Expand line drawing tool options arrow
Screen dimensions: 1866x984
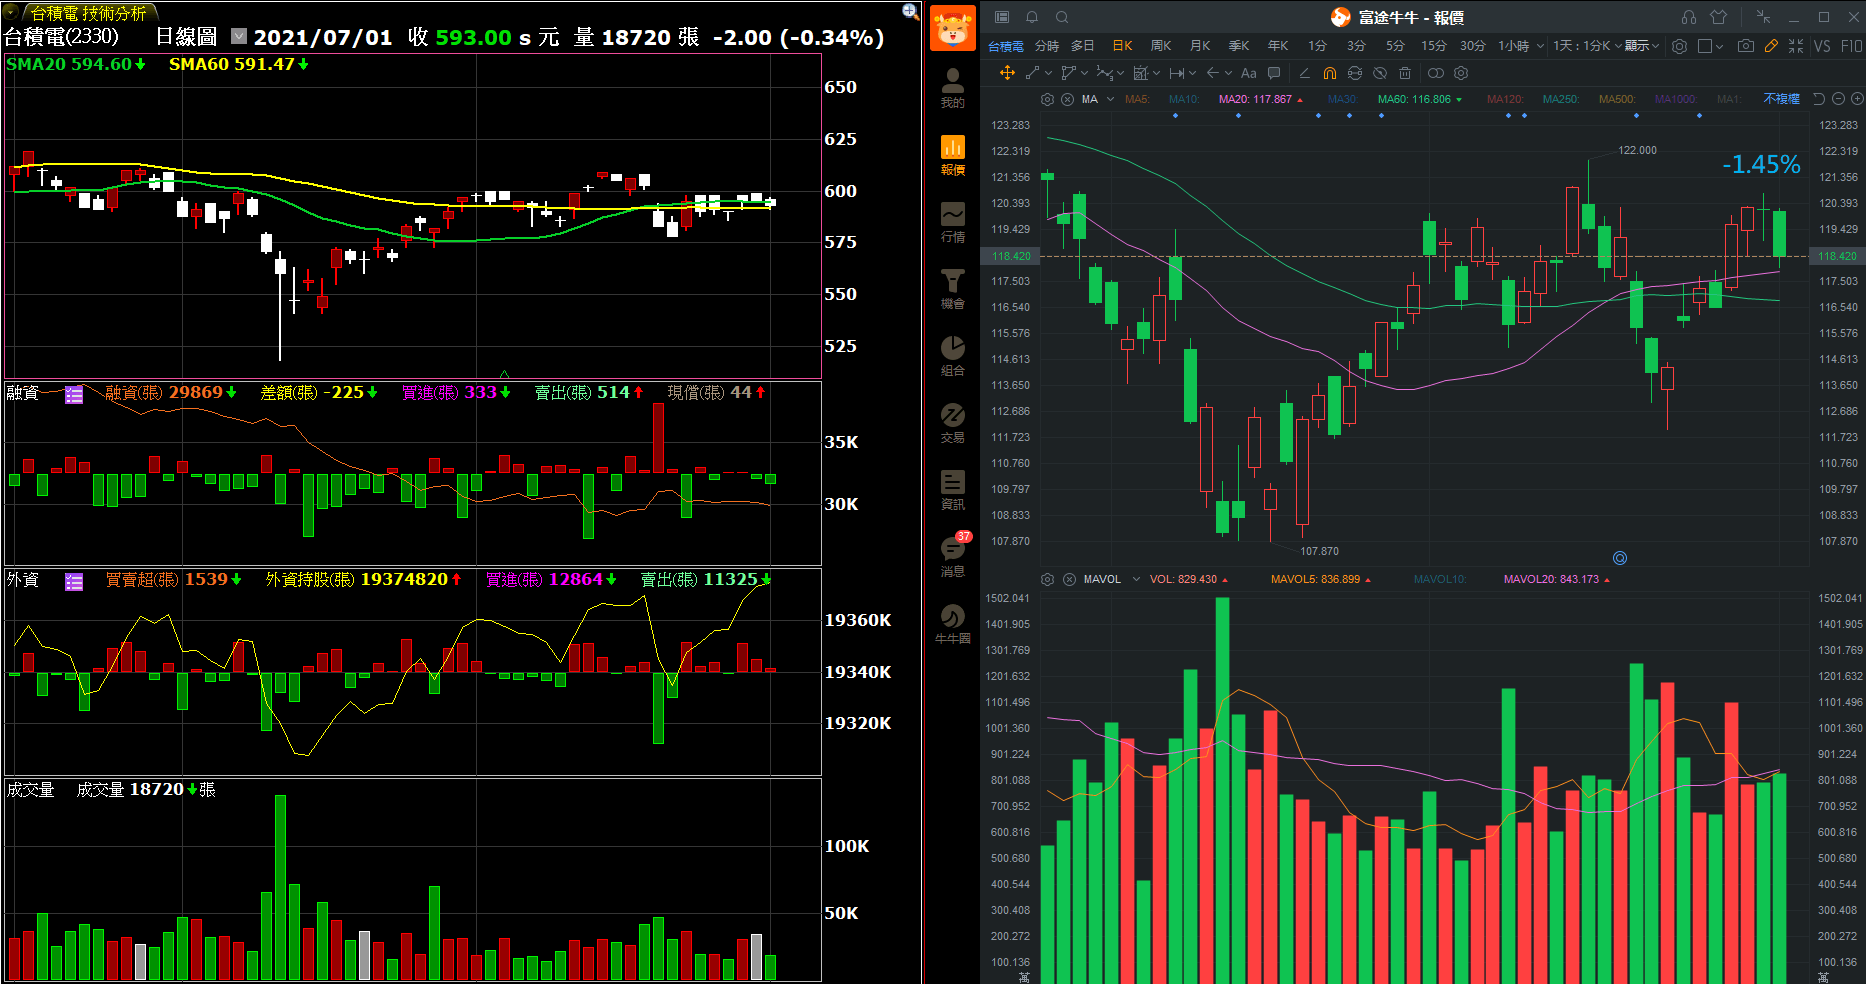pyautogui.click(x=1048, y=73)
